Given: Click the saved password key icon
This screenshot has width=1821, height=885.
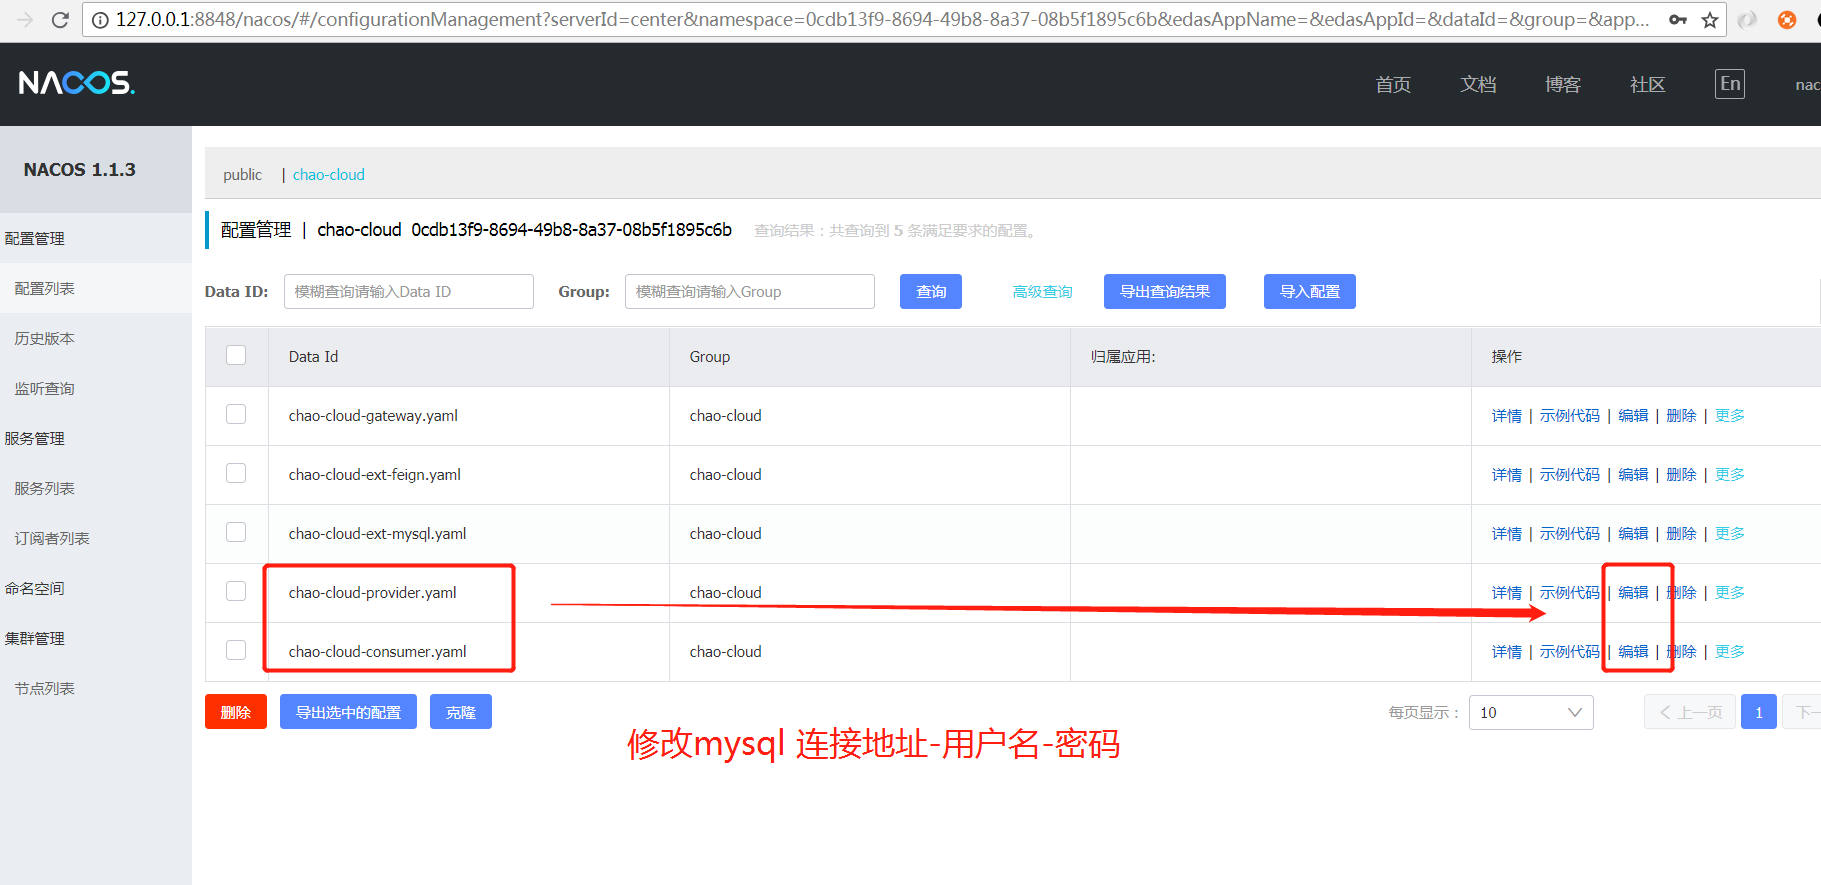Looking at the screenshot, I should pyautogui.click(x=1678, y=20).
